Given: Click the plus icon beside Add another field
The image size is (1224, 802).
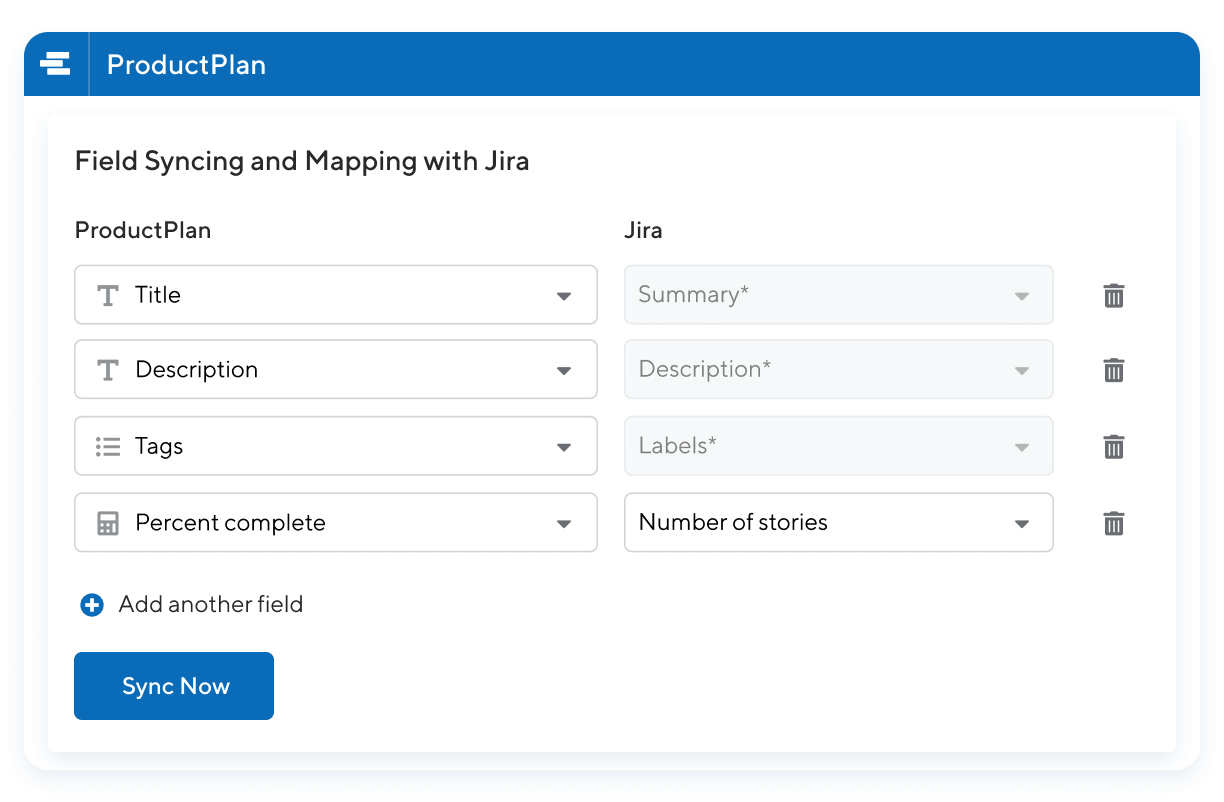Looking at the screenshot, I should 92,605.
